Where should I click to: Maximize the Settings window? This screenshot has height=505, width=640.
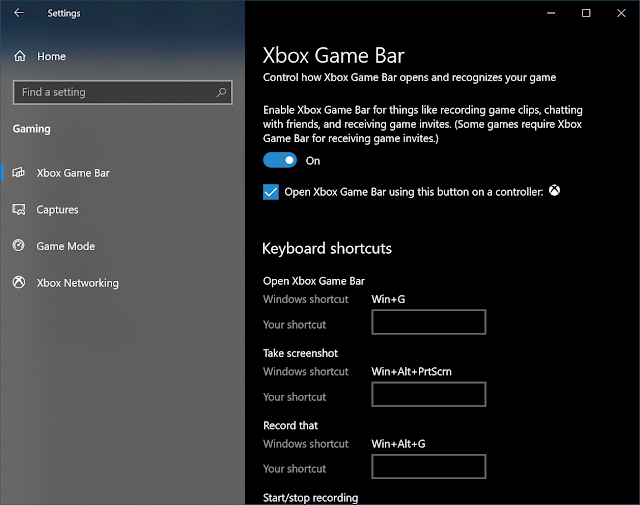[586, 13]
